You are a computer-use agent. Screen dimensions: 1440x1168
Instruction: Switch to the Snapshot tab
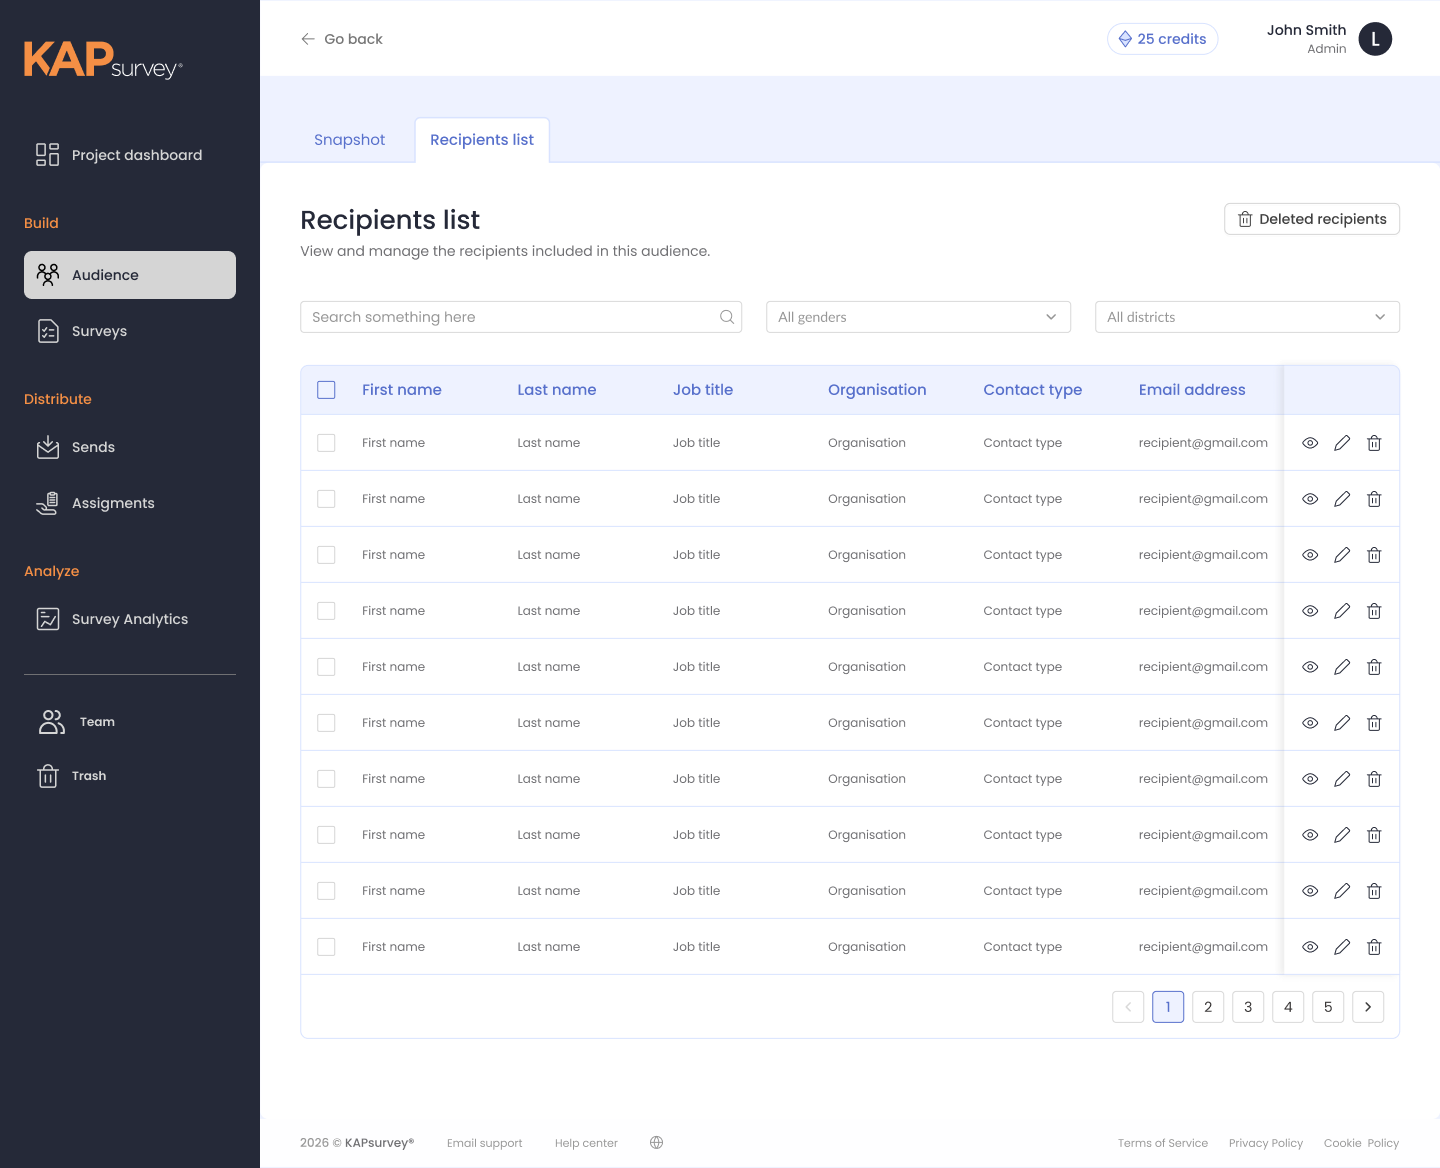click(x=349, y=140)
